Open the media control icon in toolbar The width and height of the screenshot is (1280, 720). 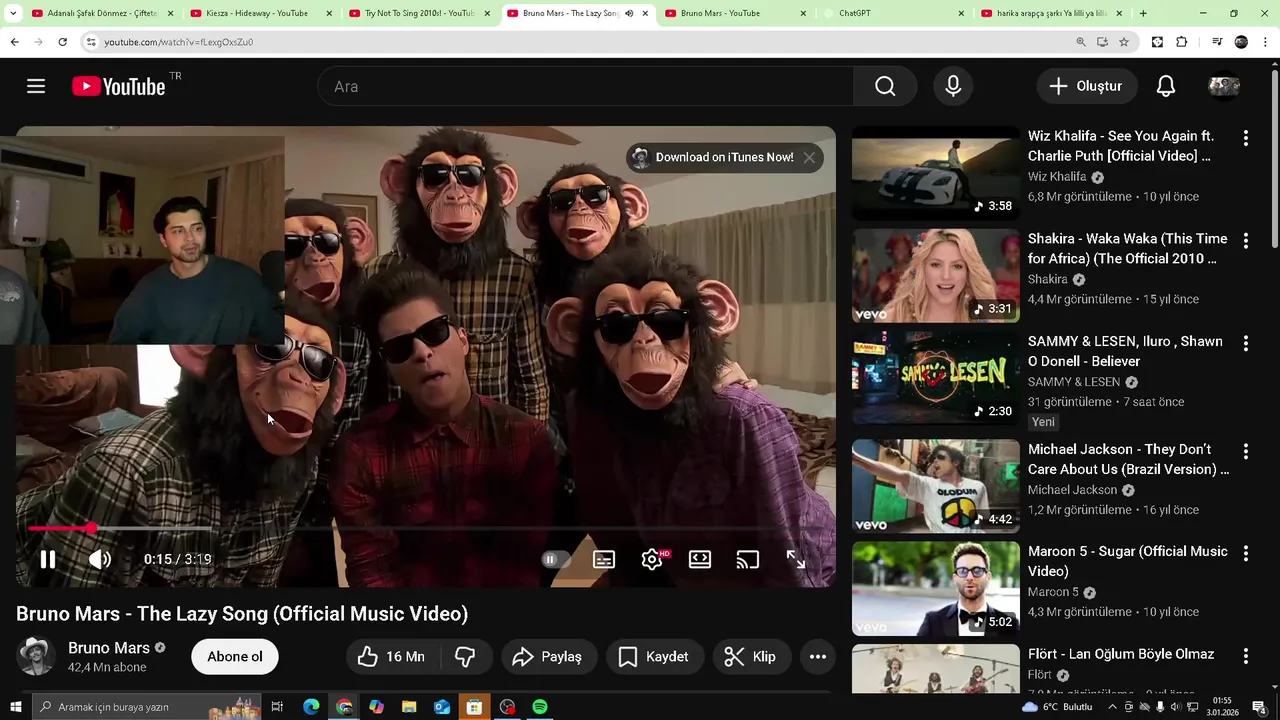tap(1217, 42)
